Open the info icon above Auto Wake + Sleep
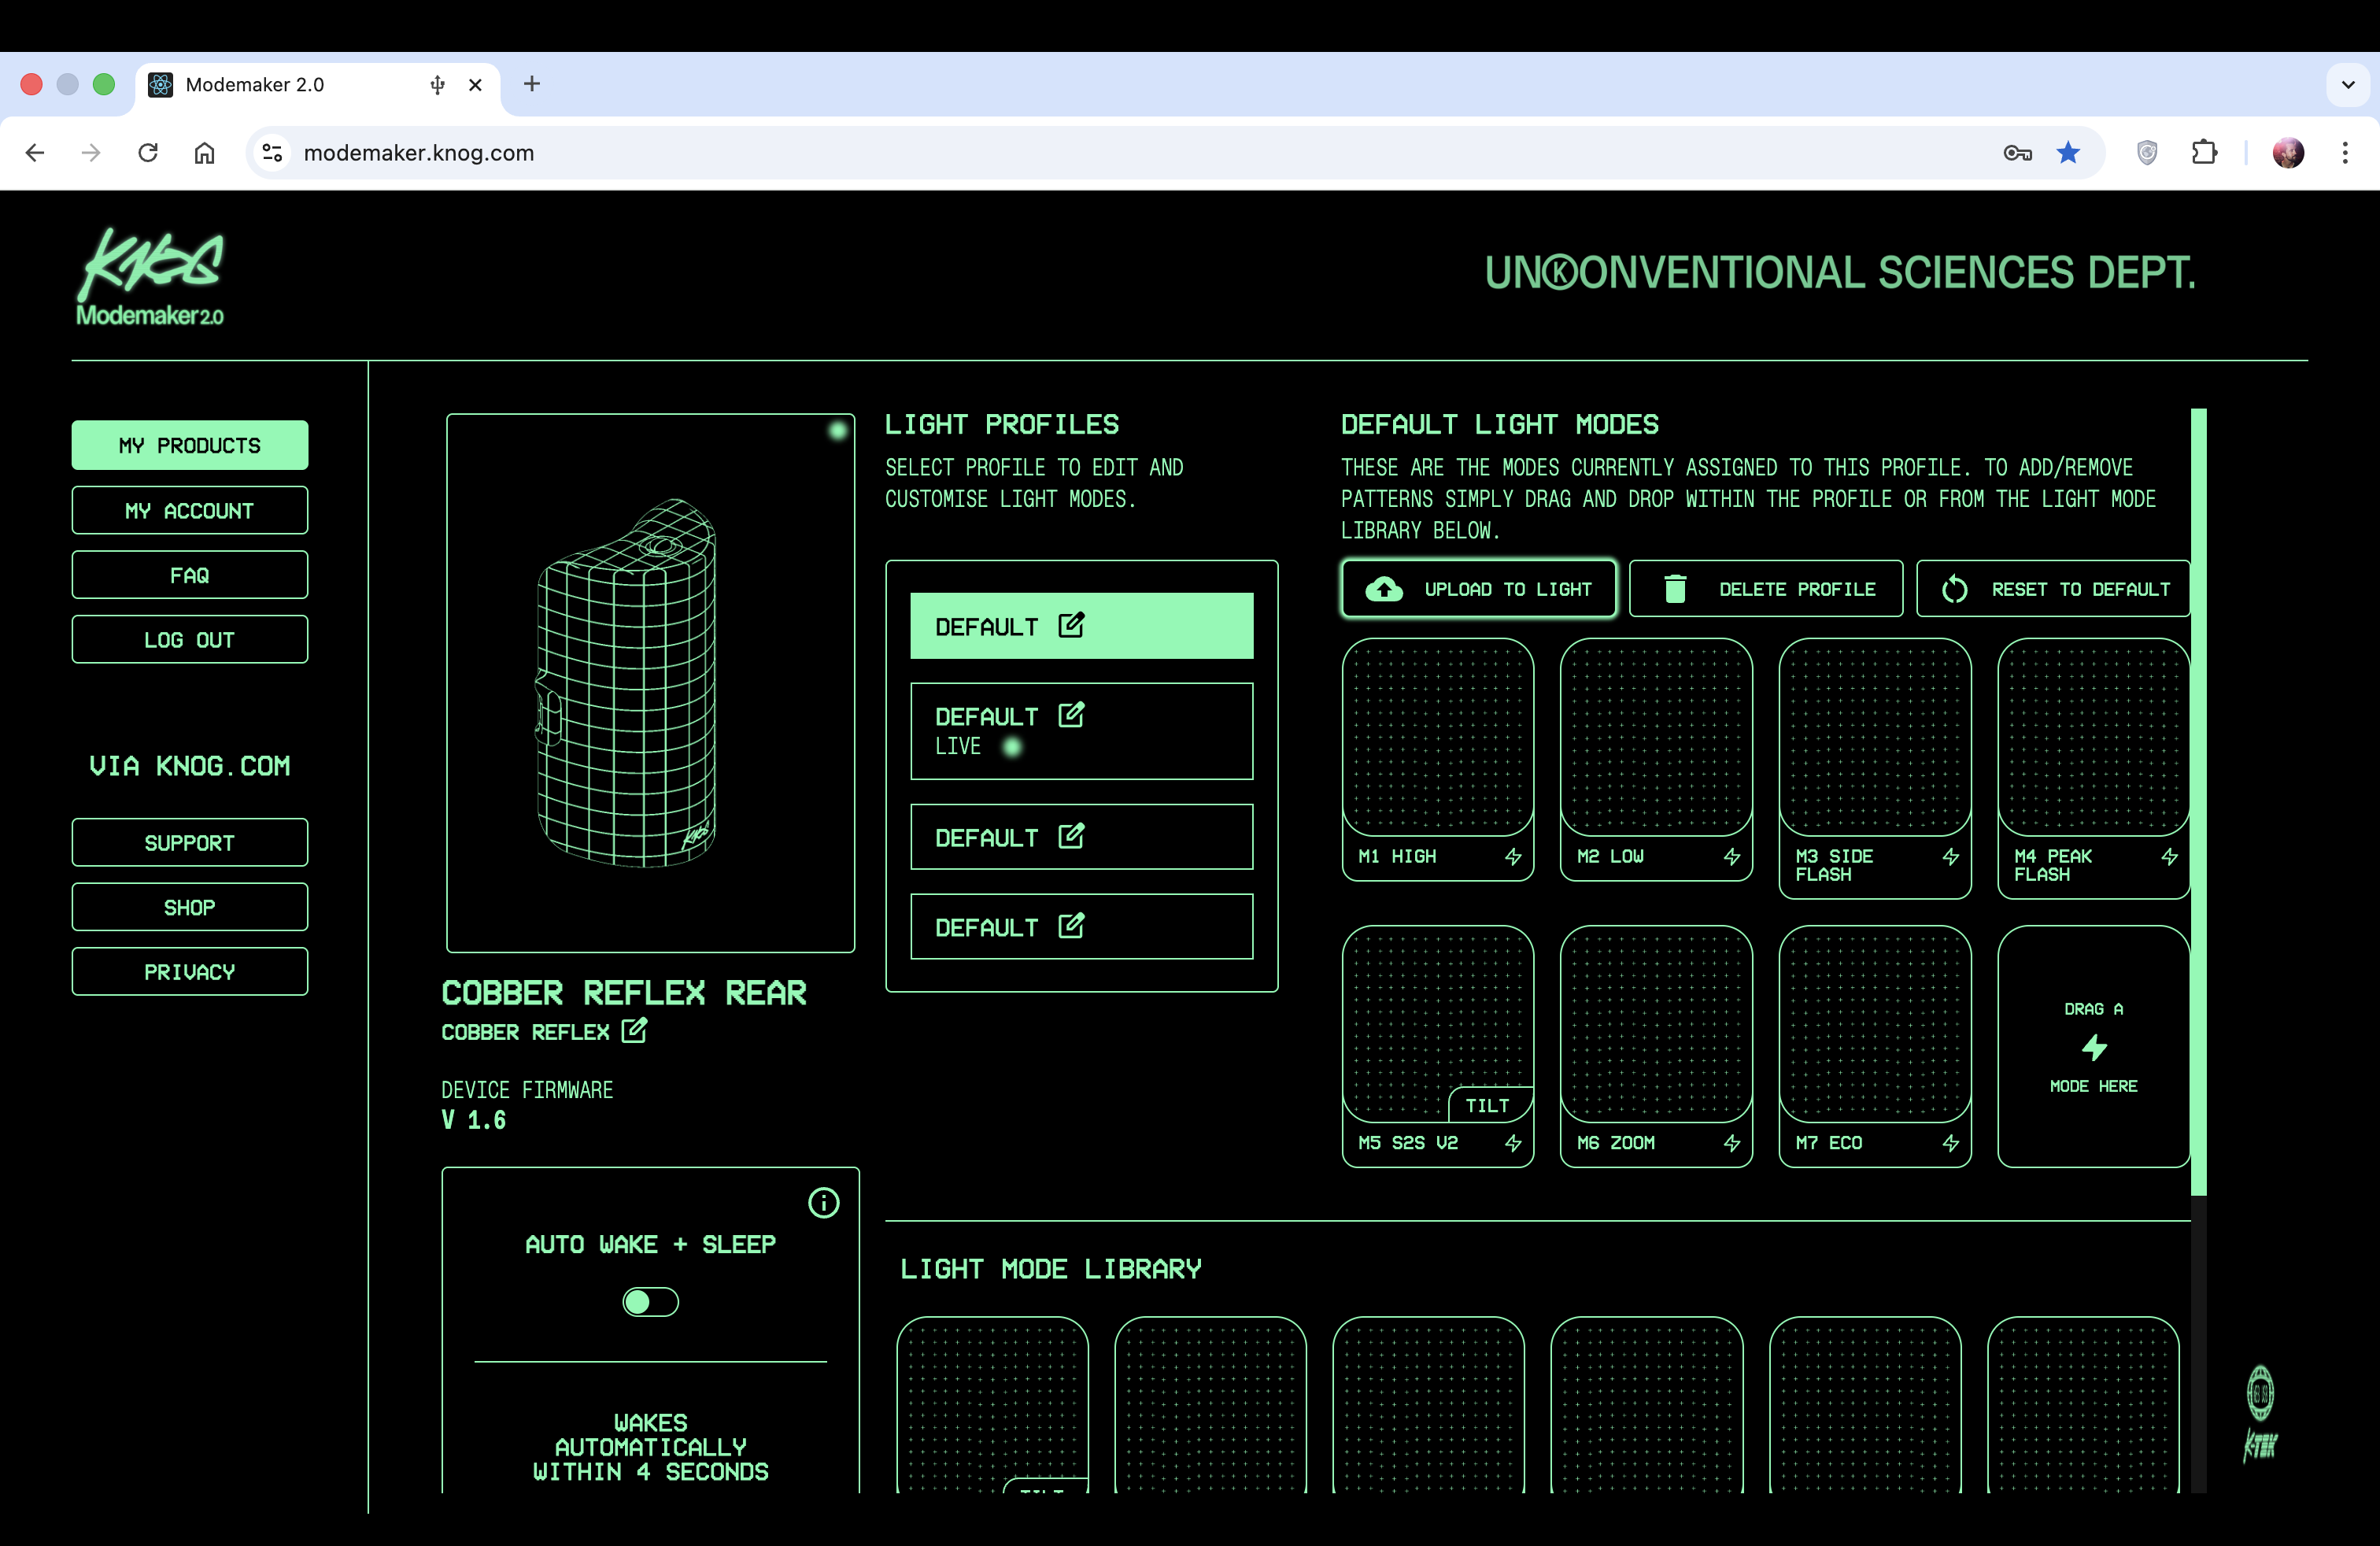 click(x=823, y=1203)
